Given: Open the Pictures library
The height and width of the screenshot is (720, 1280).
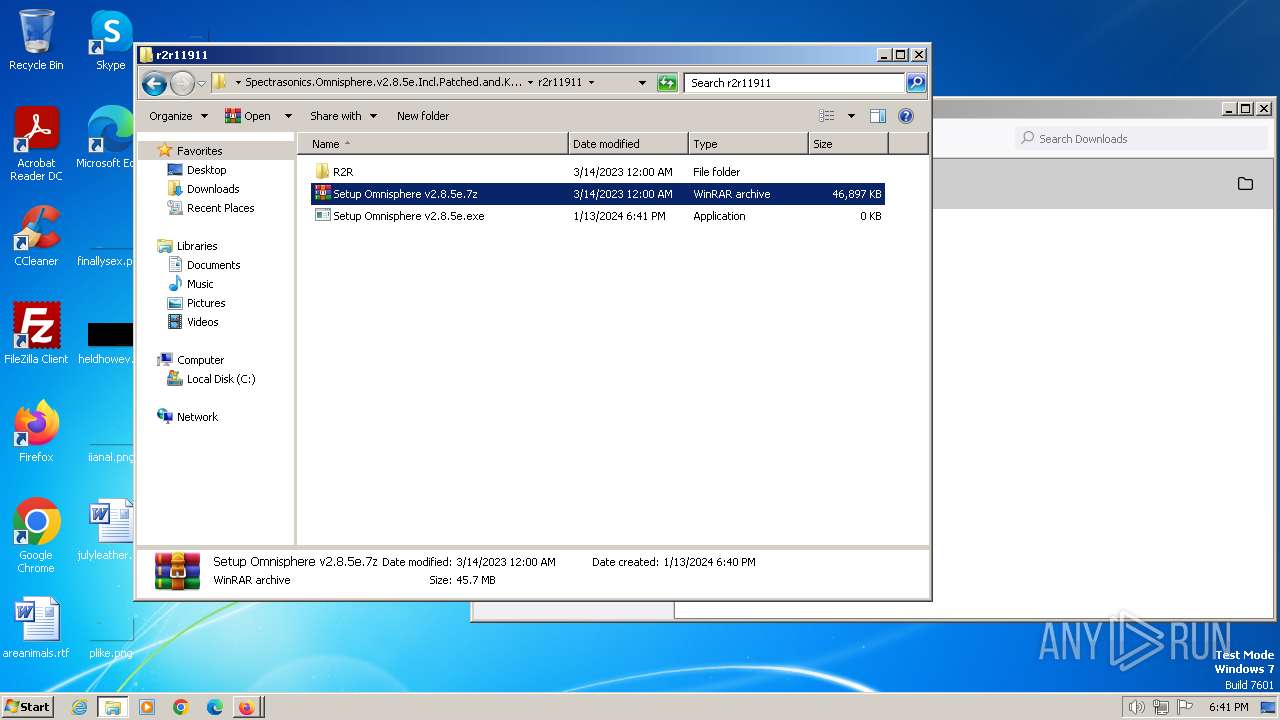Looking at the screenshot, I should tap(206, 303).
